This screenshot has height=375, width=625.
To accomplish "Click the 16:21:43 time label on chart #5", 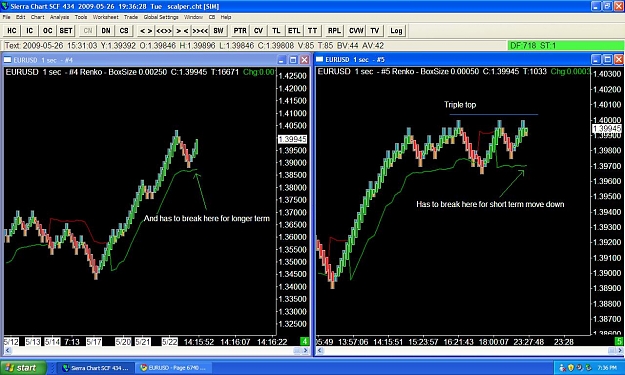I will [x=458, y=342].
